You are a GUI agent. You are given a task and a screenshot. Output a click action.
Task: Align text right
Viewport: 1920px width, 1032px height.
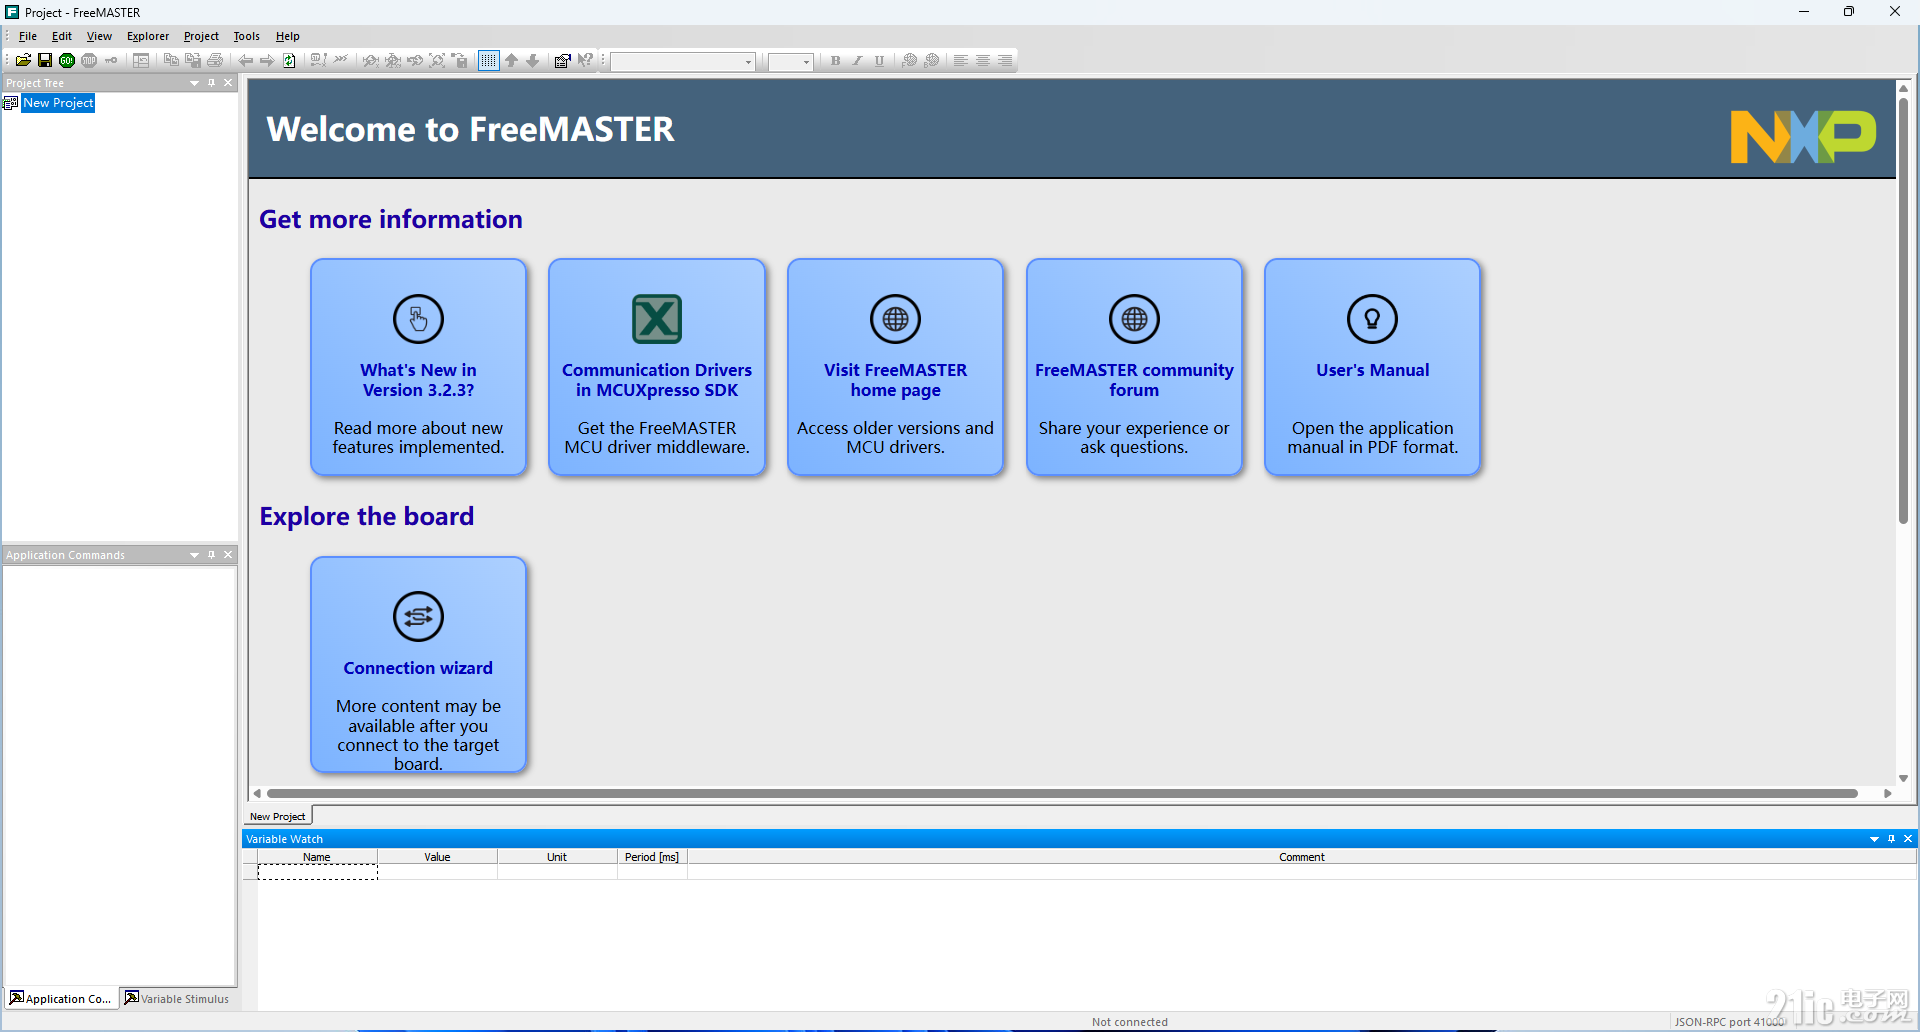coord(1005,61)
